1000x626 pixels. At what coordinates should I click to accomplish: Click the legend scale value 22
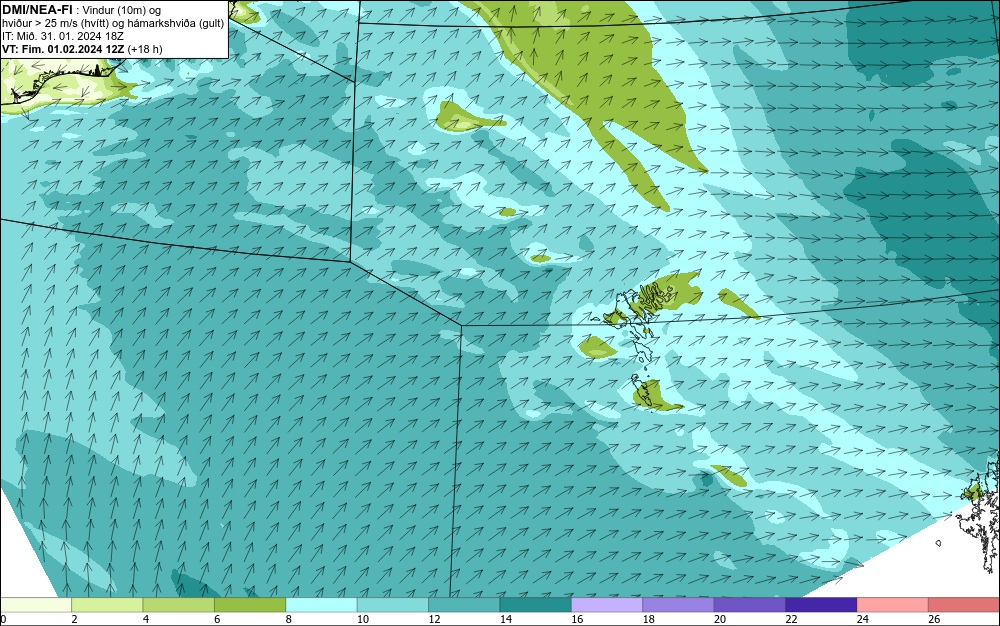[791, 619]
